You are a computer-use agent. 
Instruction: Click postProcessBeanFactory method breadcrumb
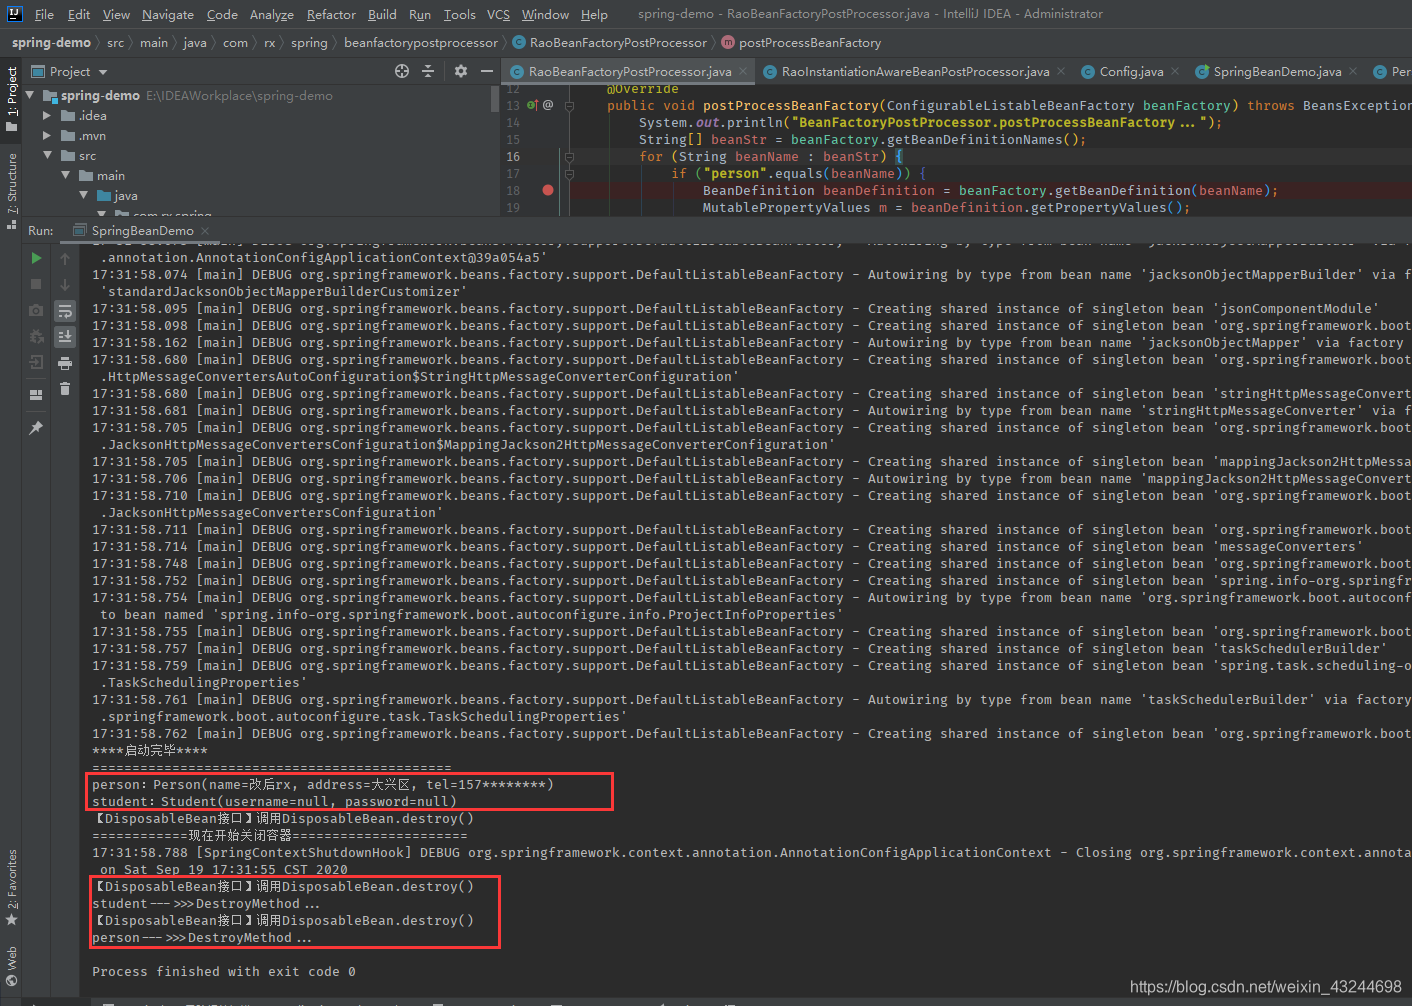(802, 43)
